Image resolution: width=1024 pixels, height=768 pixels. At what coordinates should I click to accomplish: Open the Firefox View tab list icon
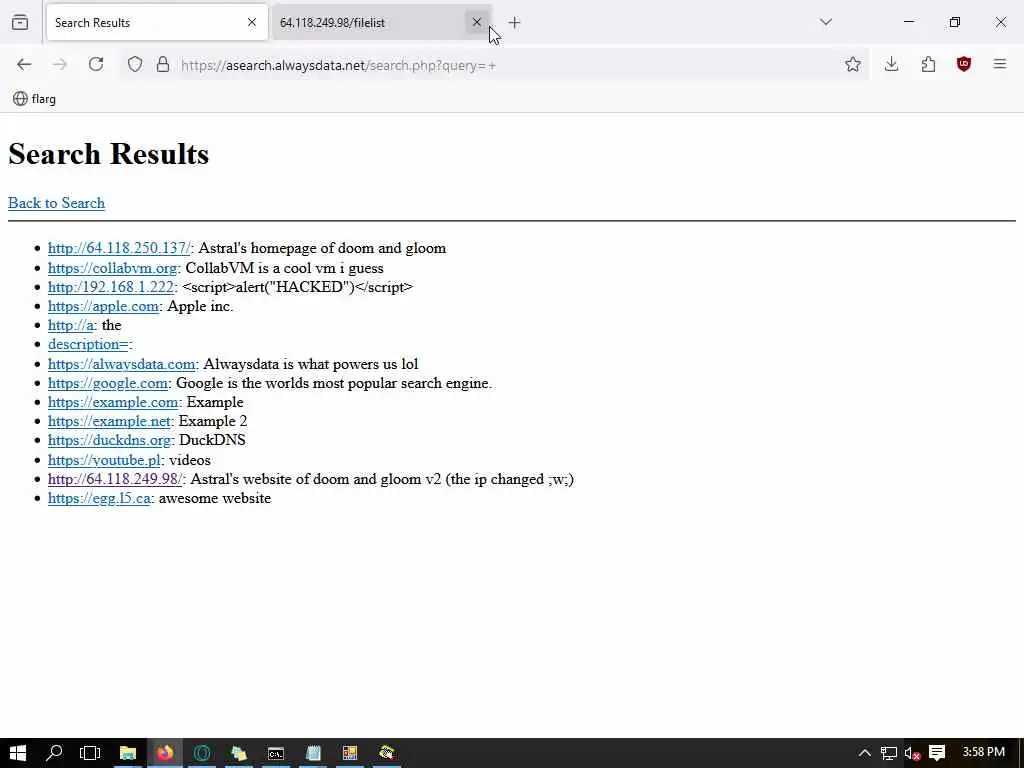coord(20,23)
